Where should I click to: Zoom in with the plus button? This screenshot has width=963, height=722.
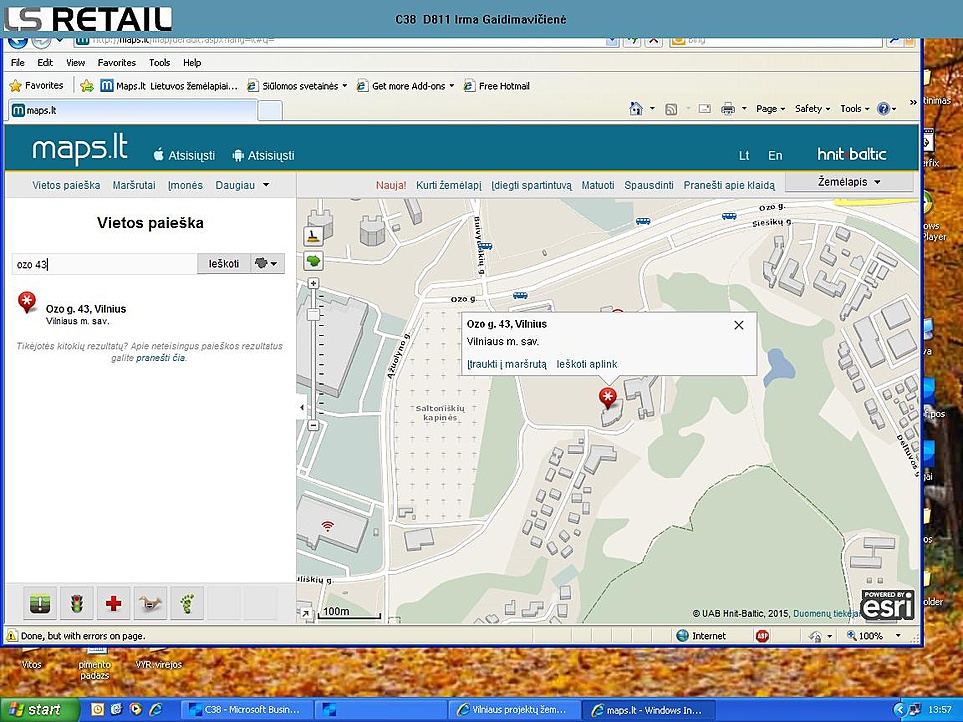click(x=313, y=284)
